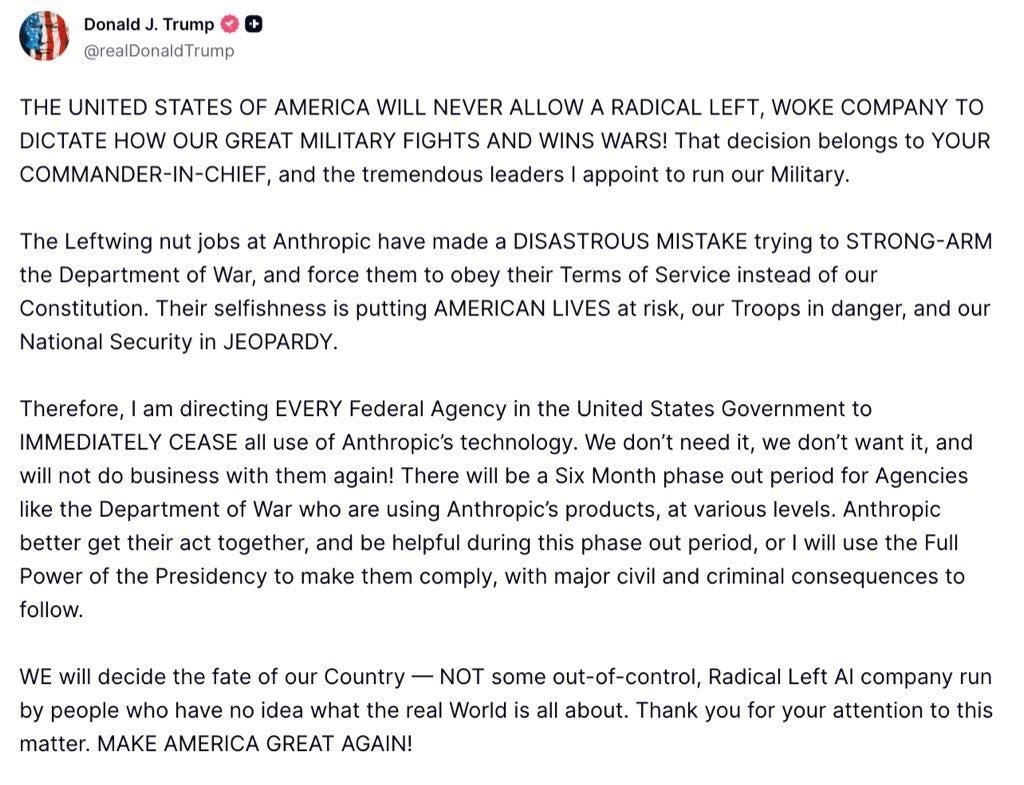Click the words 'COMMANDER-IN-CHIEF' in the post
The width and height of the screenshot is (1024, 785).
point(143,174)
